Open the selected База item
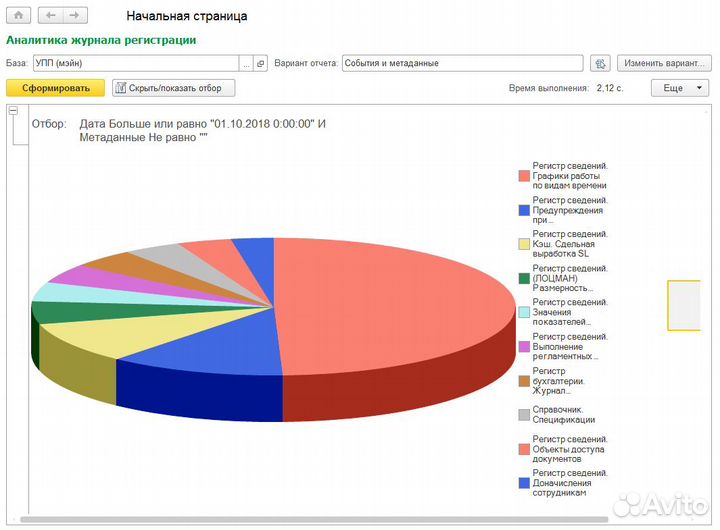 pos(261,63)
